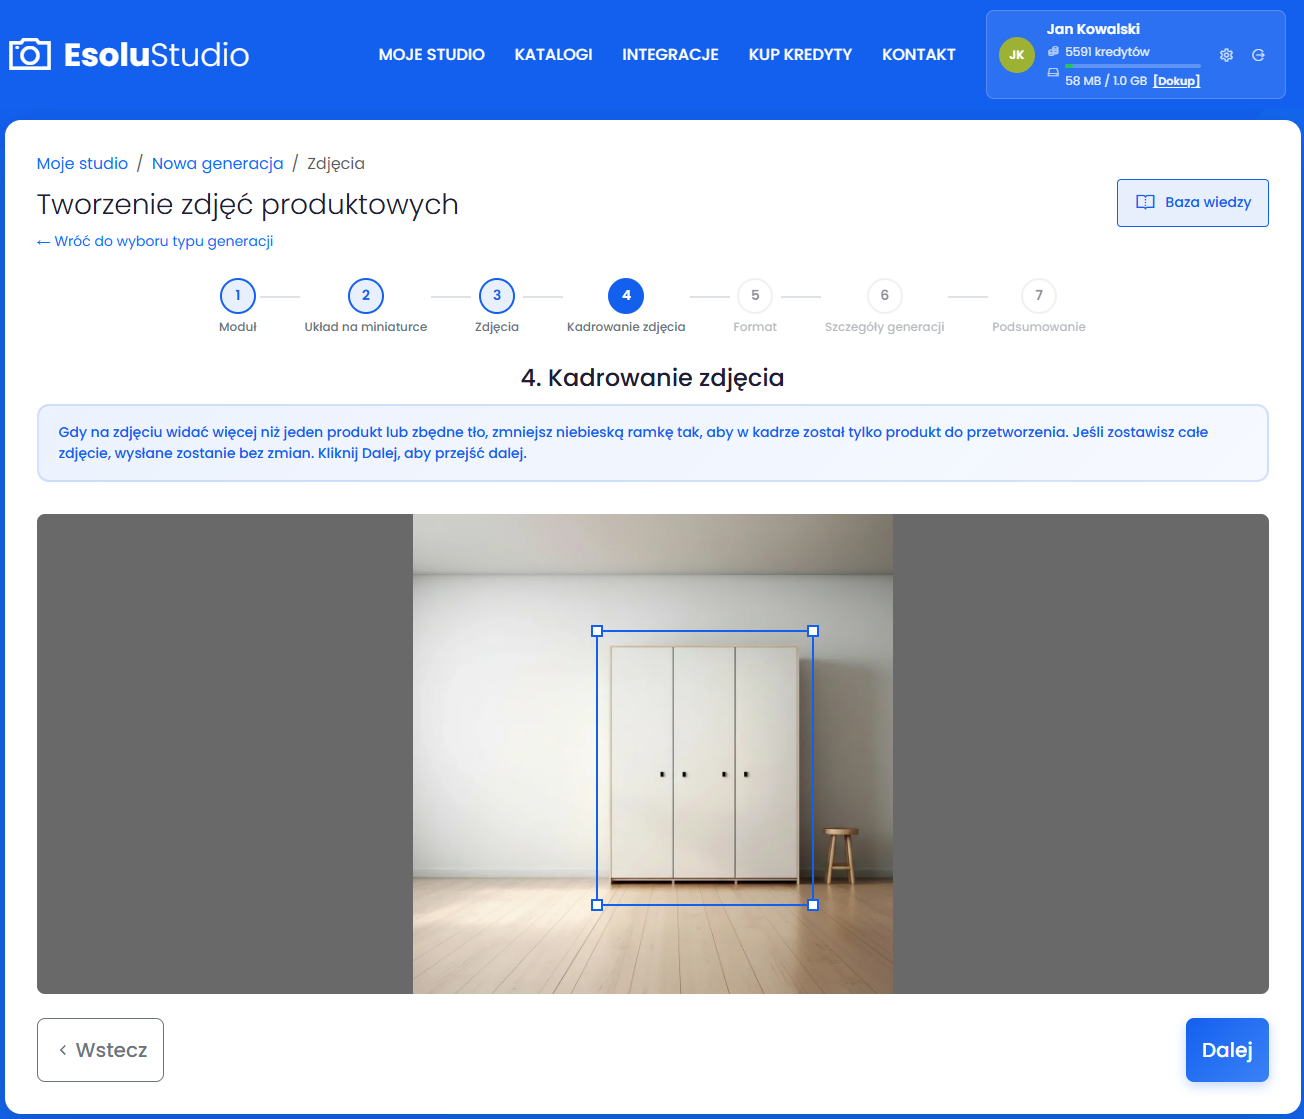
Task: Open KATALOGI menu item
Action: 554,55
